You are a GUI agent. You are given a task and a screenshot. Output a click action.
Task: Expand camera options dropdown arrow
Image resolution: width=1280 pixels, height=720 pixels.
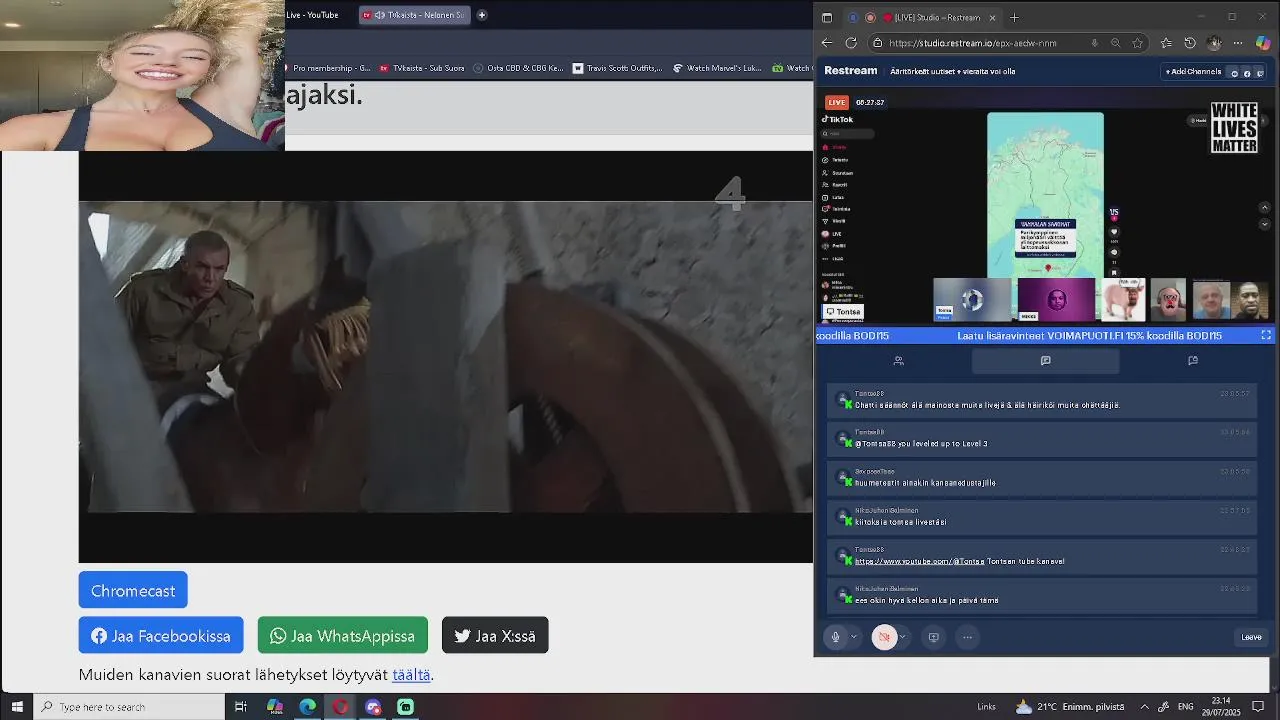point(902,637)
